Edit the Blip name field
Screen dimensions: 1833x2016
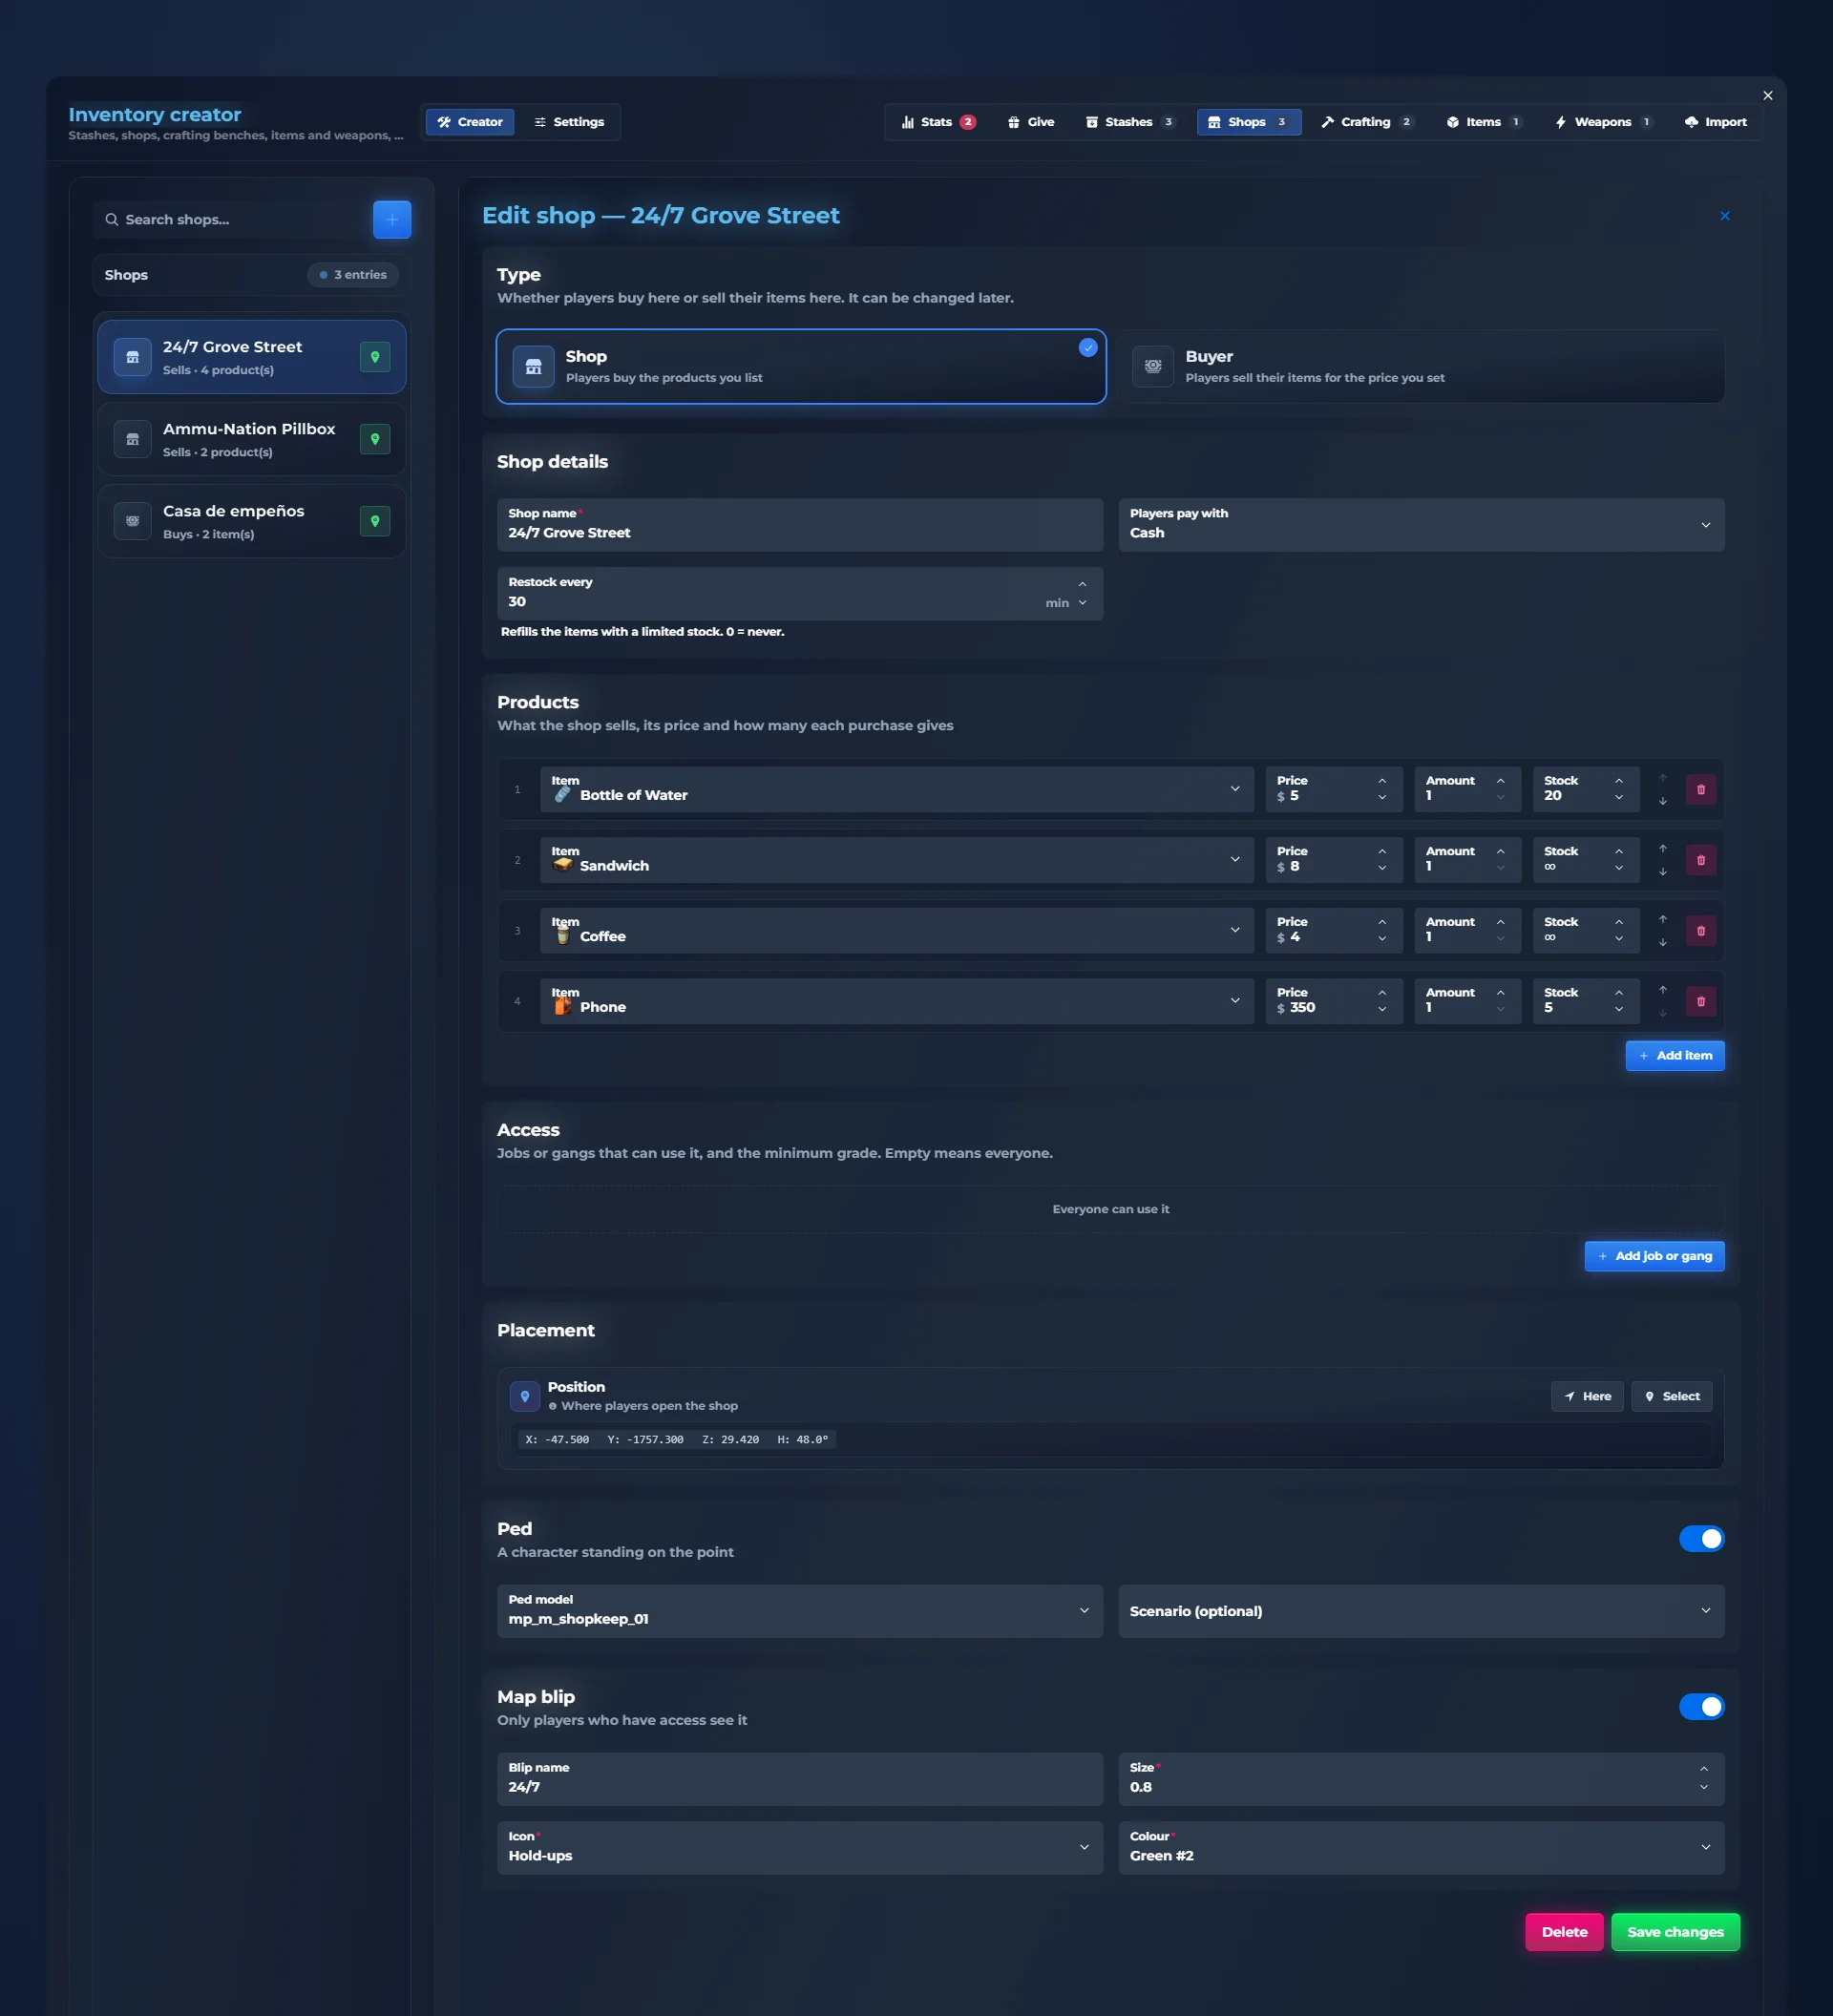[x=800, y=1779]
